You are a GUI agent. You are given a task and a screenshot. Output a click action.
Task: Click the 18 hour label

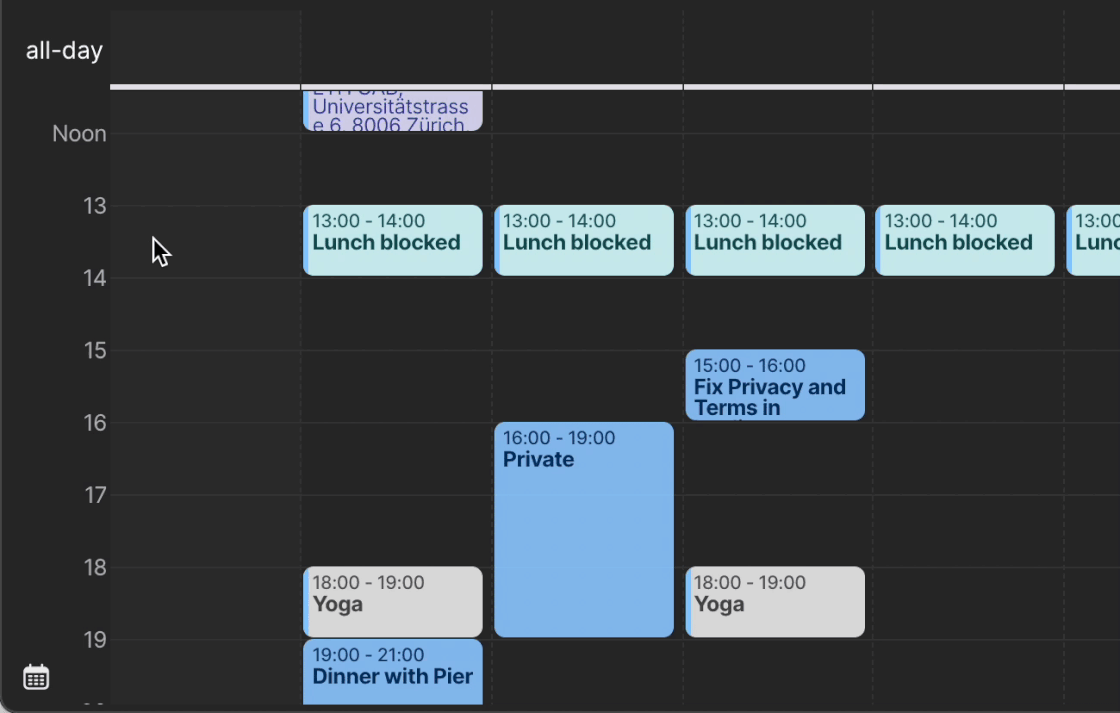coord(94,568)
